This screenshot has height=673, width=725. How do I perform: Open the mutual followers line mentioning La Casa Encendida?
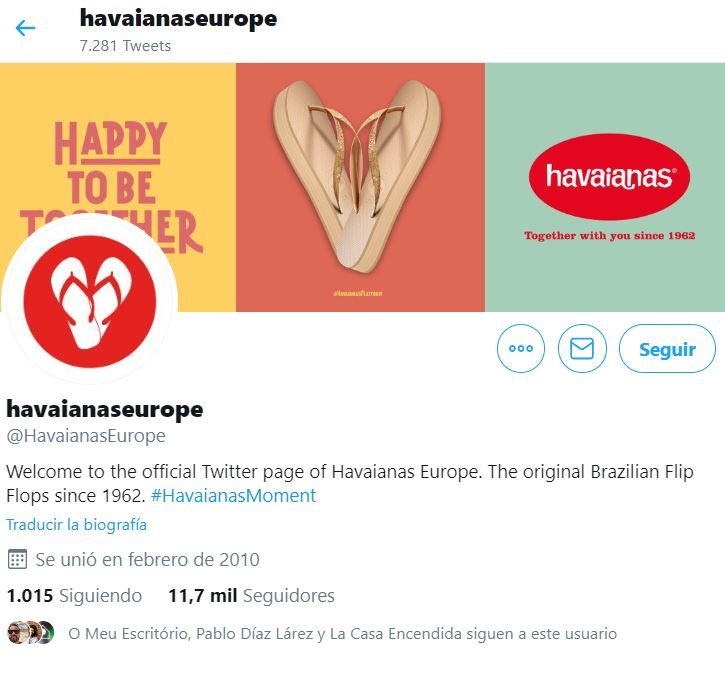(343, 633)
